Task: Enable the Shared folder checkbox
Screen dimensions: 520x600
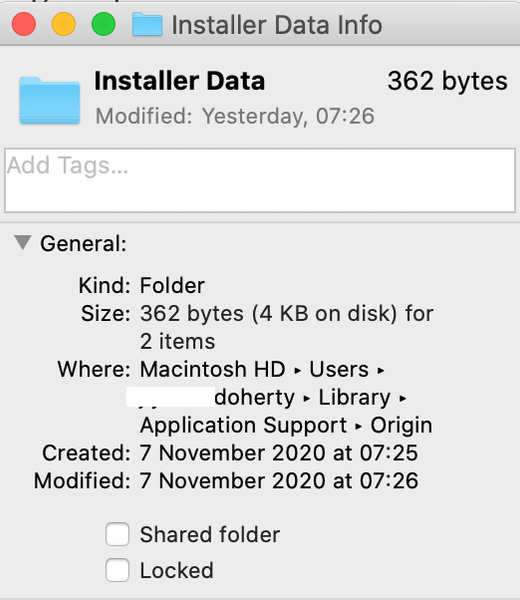Action: coord(117,534)
